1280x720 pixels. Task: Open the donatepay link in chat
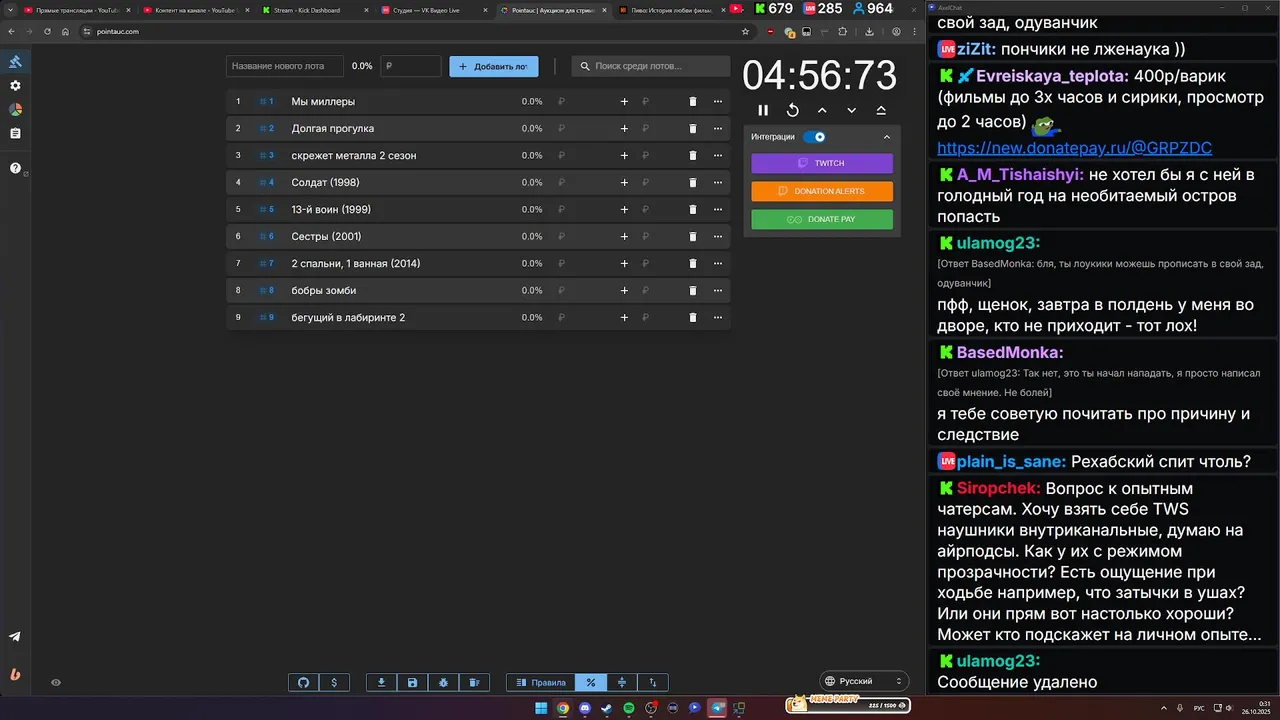click(1074, 148)
